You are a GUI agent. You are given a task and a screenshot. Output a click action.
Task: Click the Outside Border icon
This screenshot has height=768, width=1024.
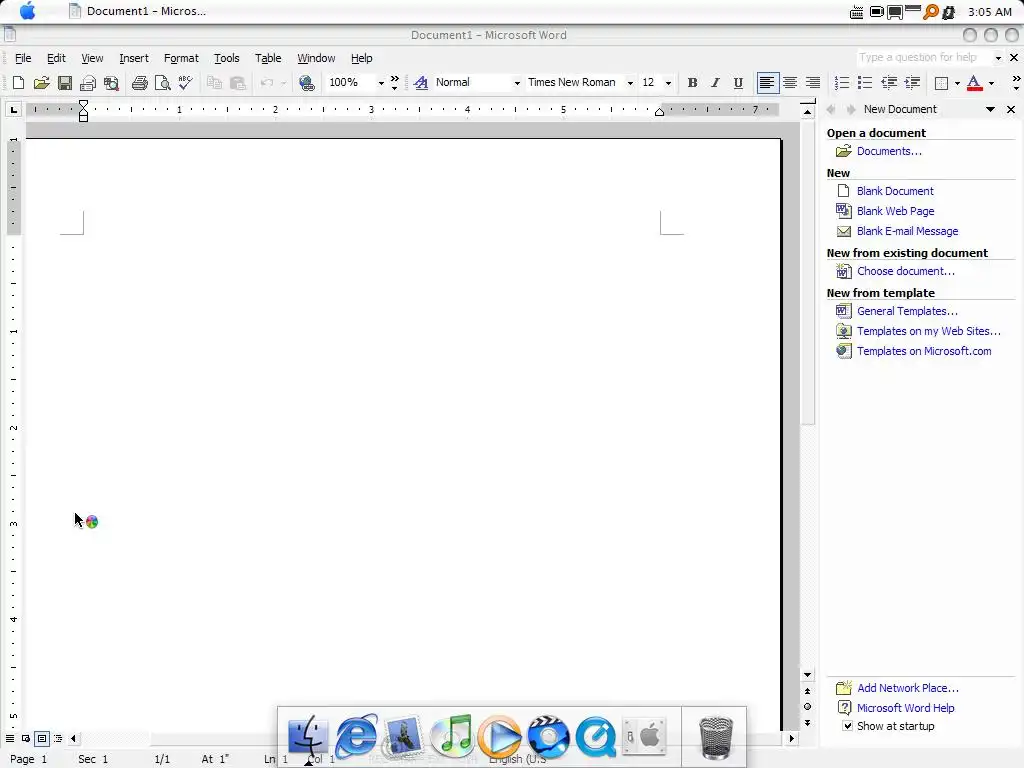[942, 83]
